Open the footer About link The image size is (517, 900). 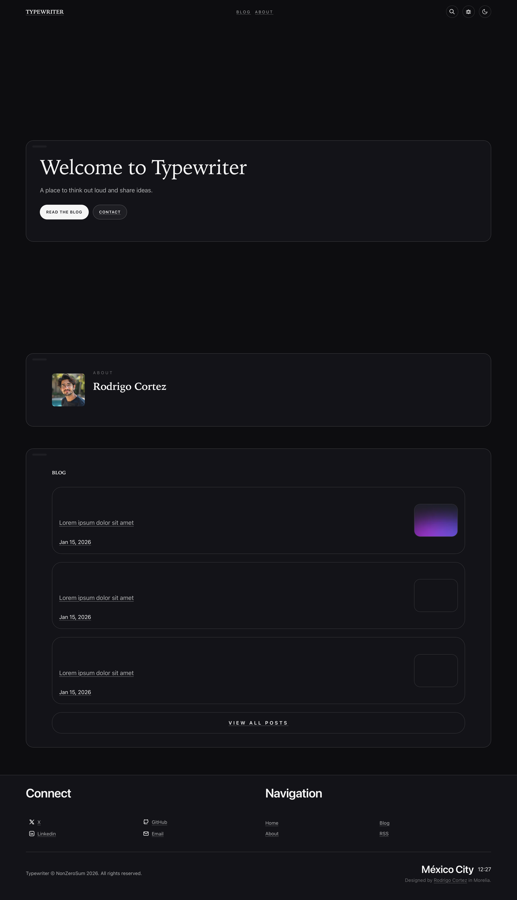click(272, 834)
